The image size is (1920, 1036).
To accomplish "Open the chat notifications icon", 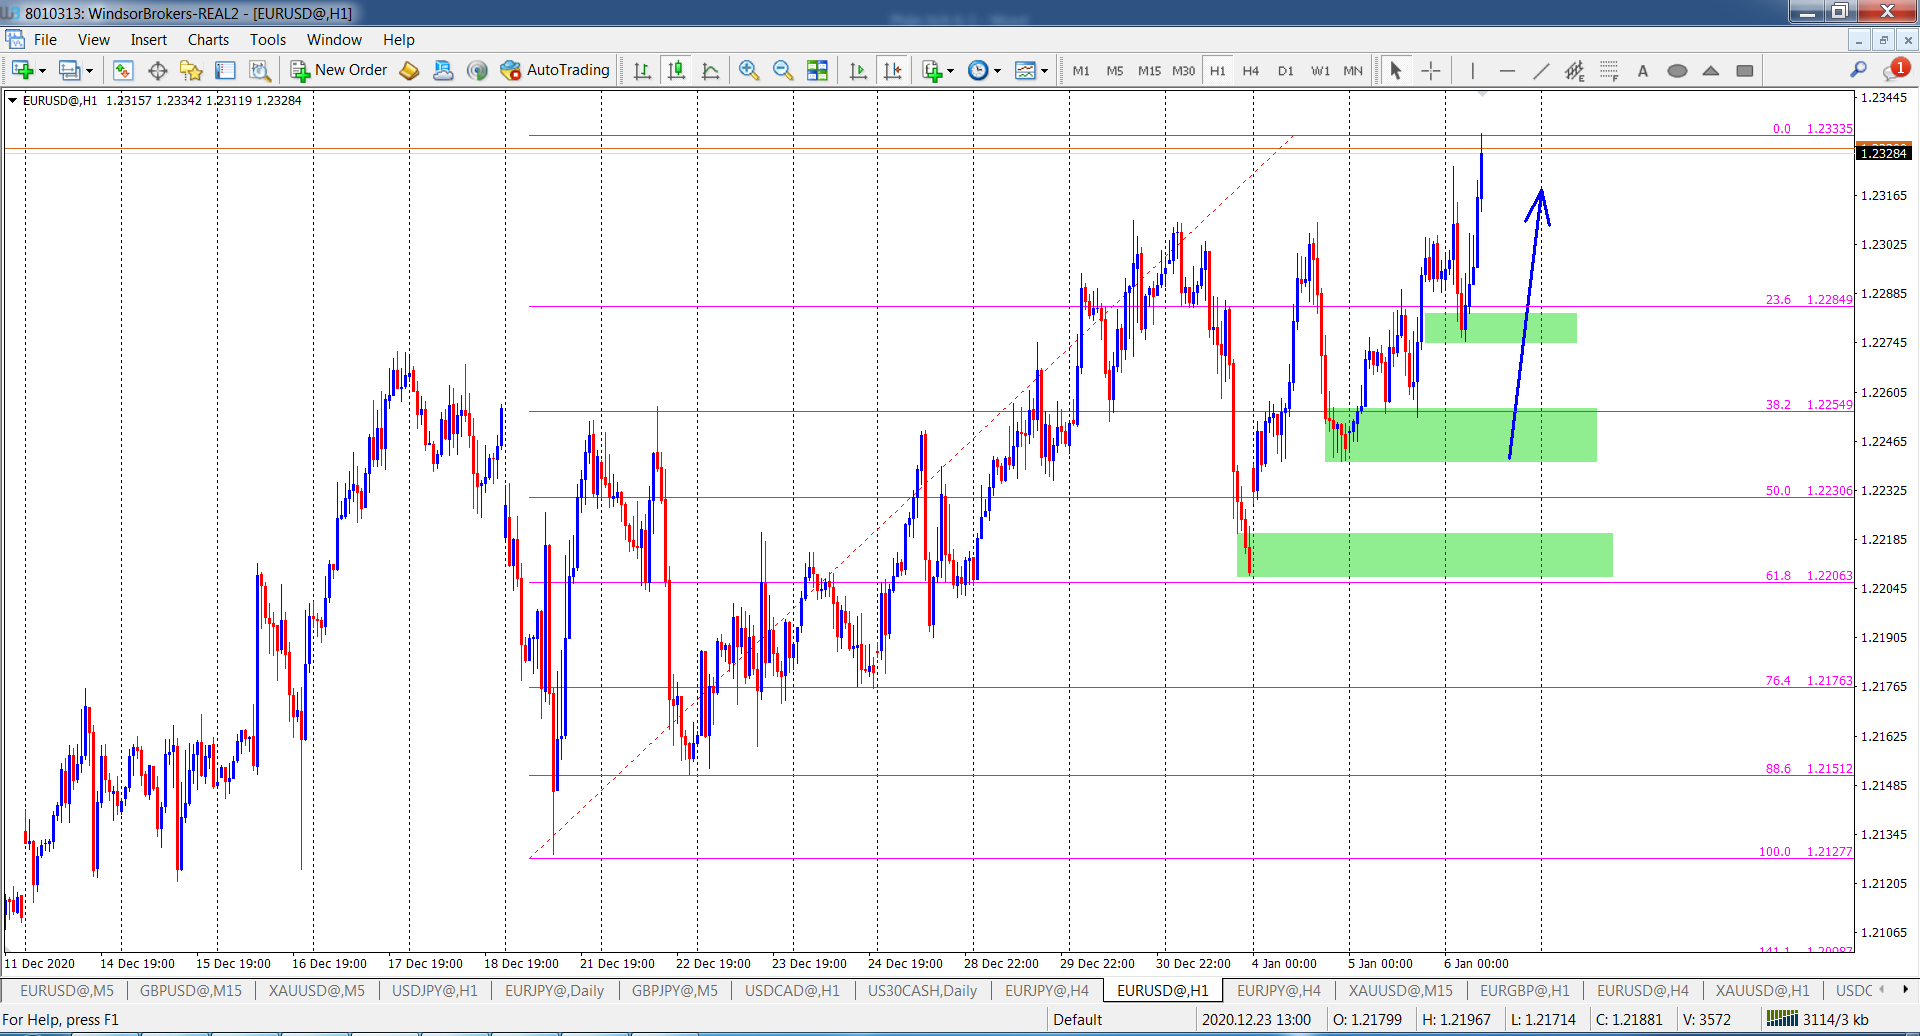I will (1895, 70).
